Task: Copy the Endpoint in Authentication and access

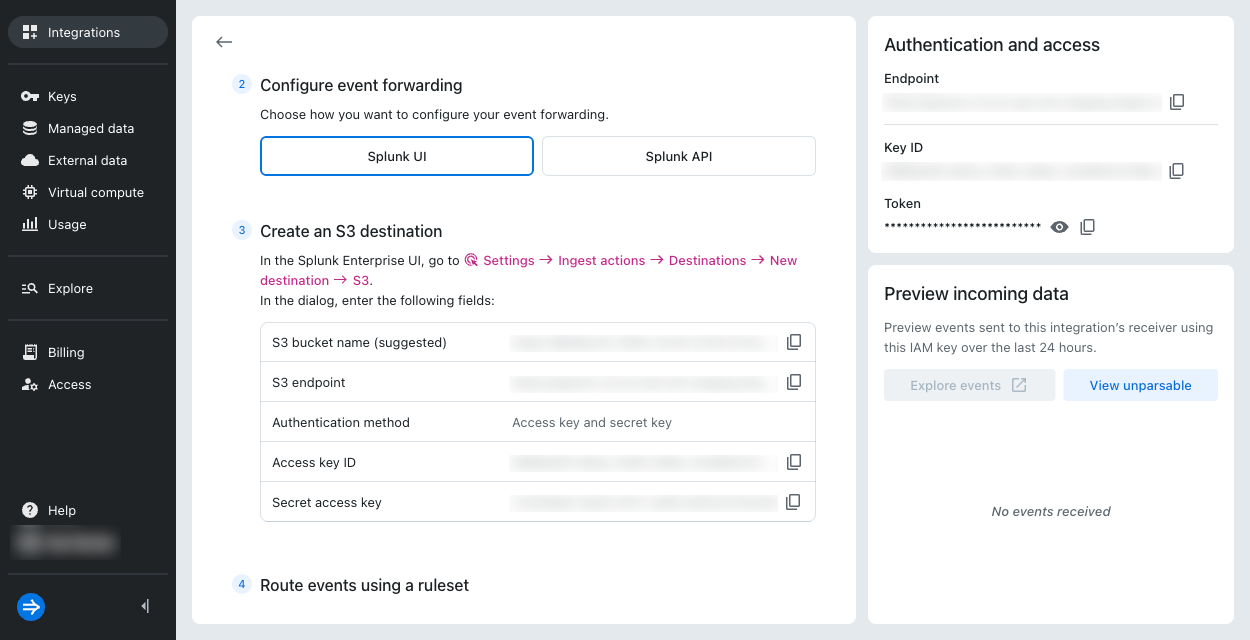Action: click(x=1177, y=102)
